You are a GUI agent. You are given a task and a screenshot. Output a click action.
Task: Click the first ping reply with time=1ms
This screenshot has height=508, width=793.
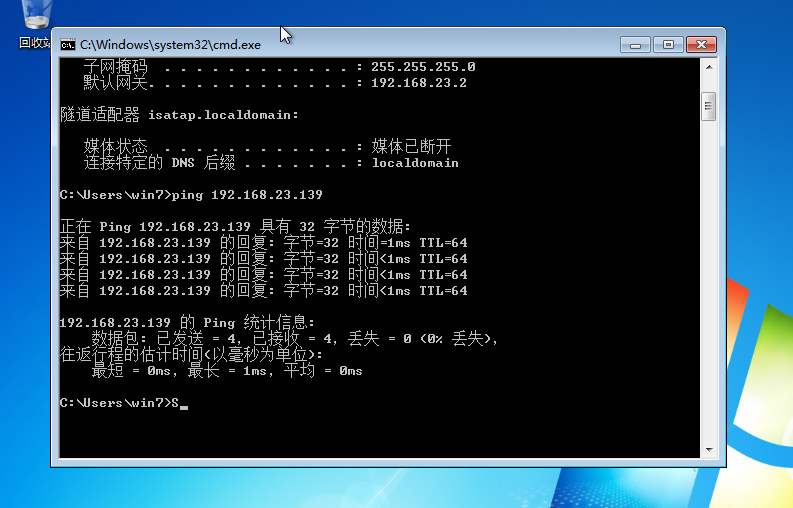tap(263, 243)
